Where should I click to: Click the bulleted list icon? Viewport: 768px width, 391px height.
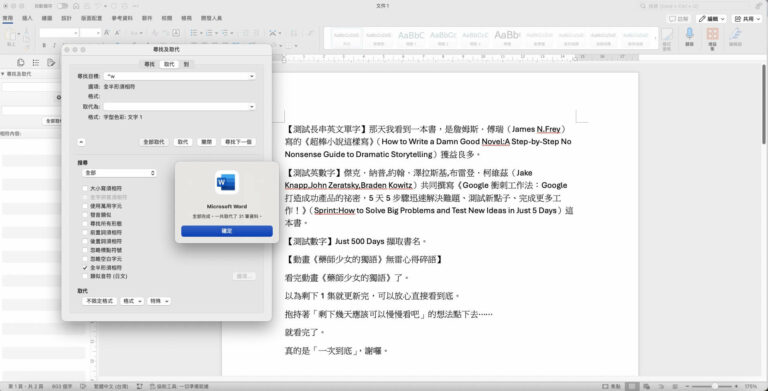(194, 33)
